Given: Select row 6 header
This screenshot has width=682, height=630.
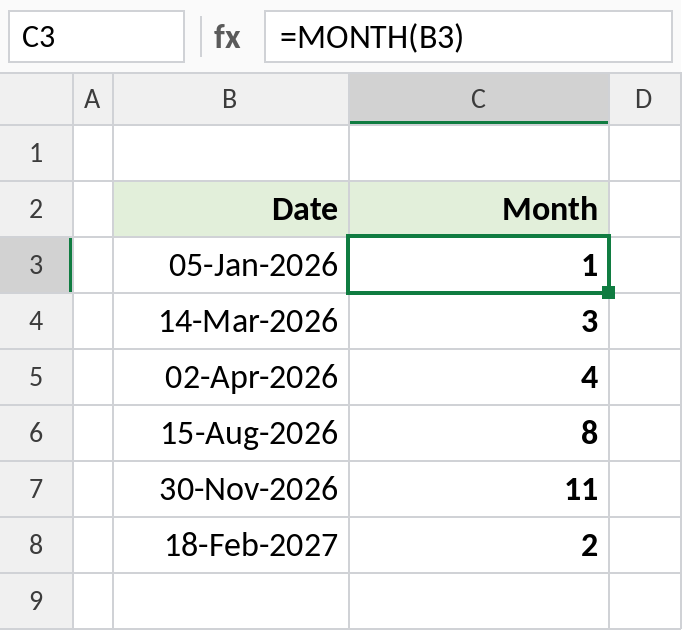Looking at the screenshot, I should [36, 433].
